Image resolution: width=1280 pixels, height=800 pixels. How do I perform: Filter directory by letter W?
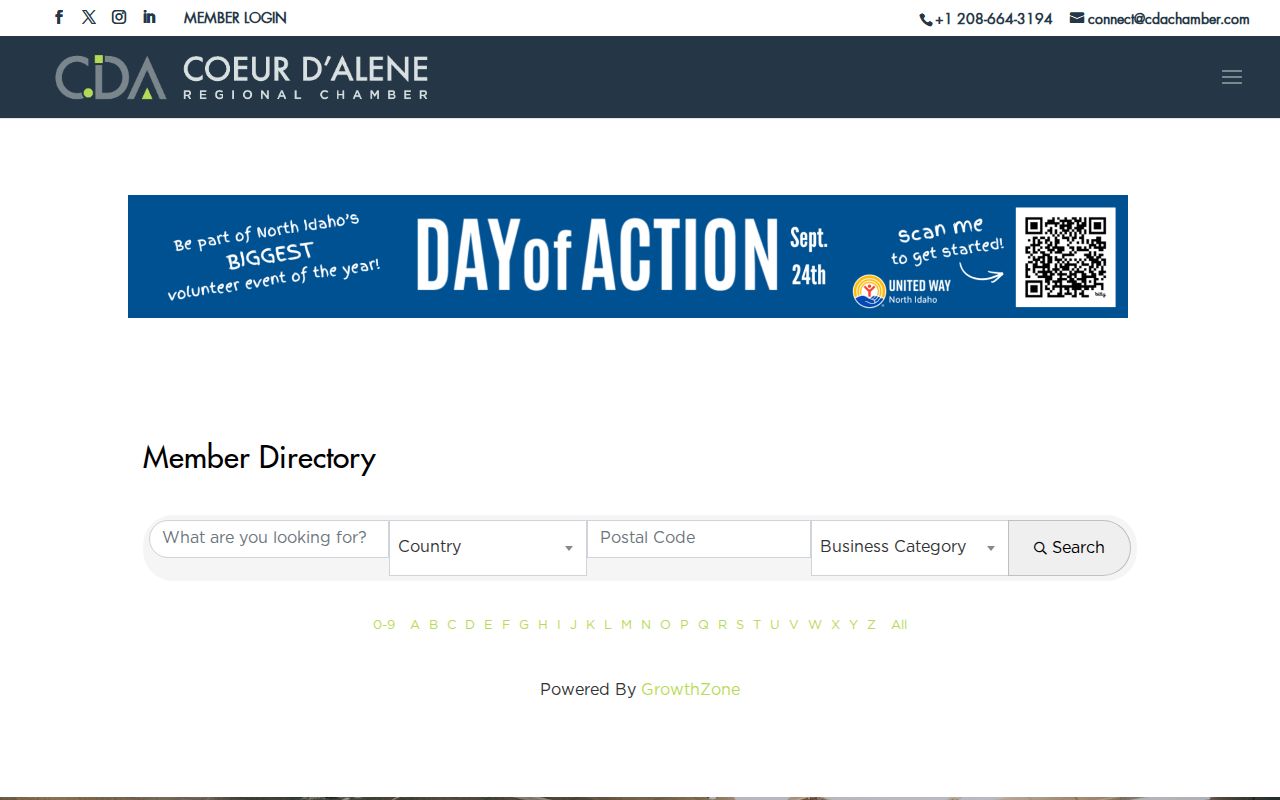point(815,625)
